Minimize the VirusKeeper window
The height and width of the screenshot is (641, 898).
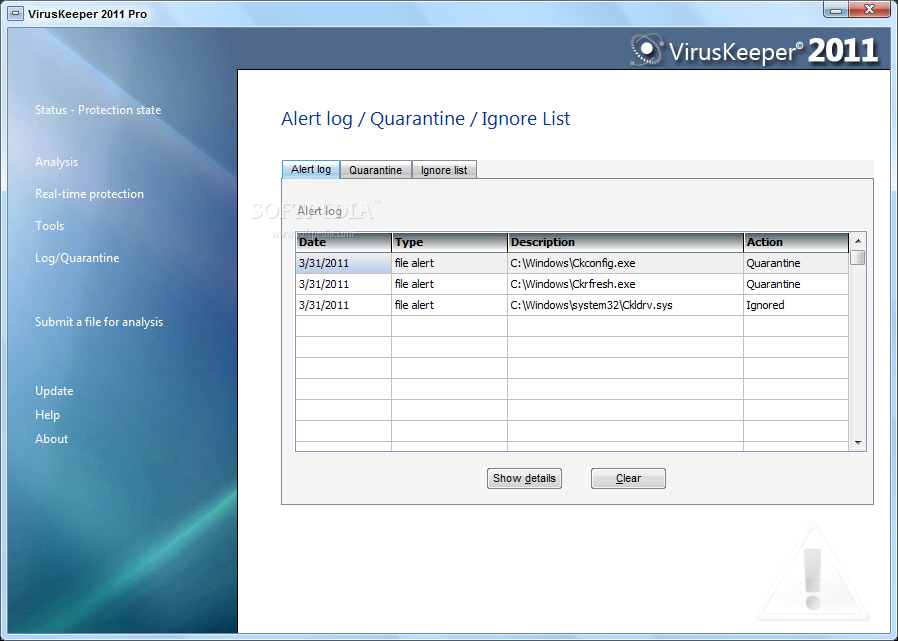point(836,10)
